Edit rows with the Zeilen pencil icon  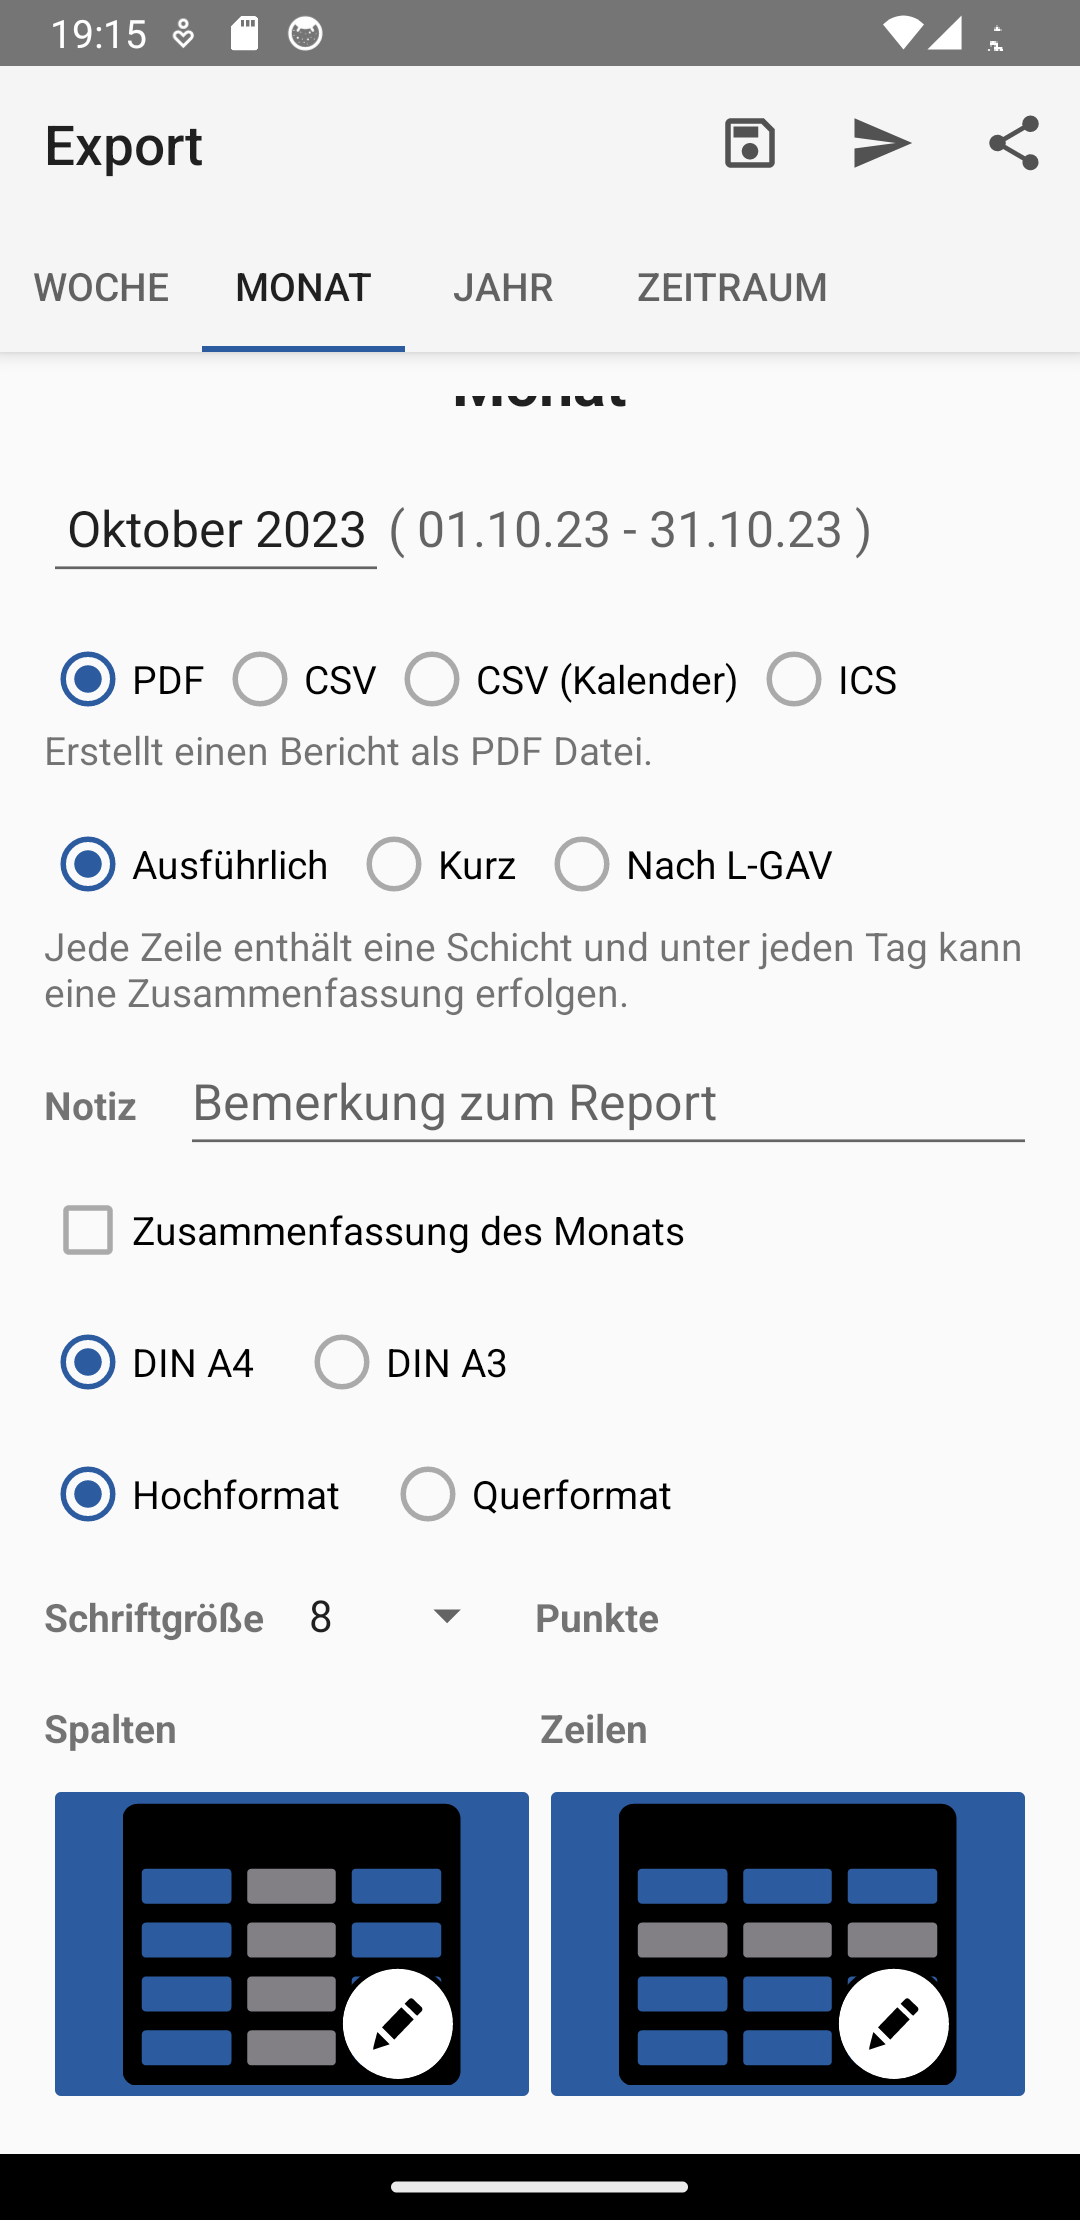coord(893,2023)
